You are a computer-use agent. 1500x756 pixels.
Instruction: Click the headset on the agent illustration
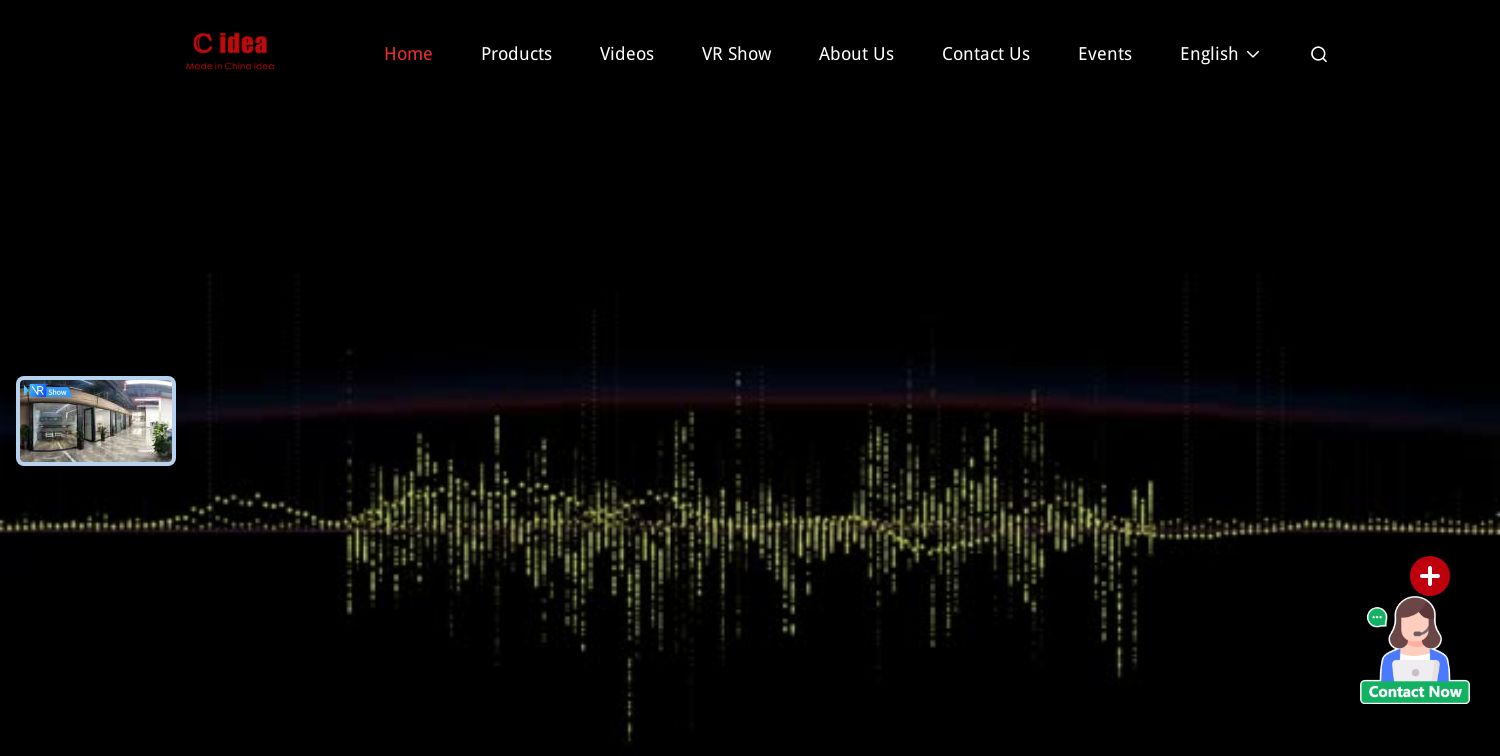click(x=1421, y=633)
